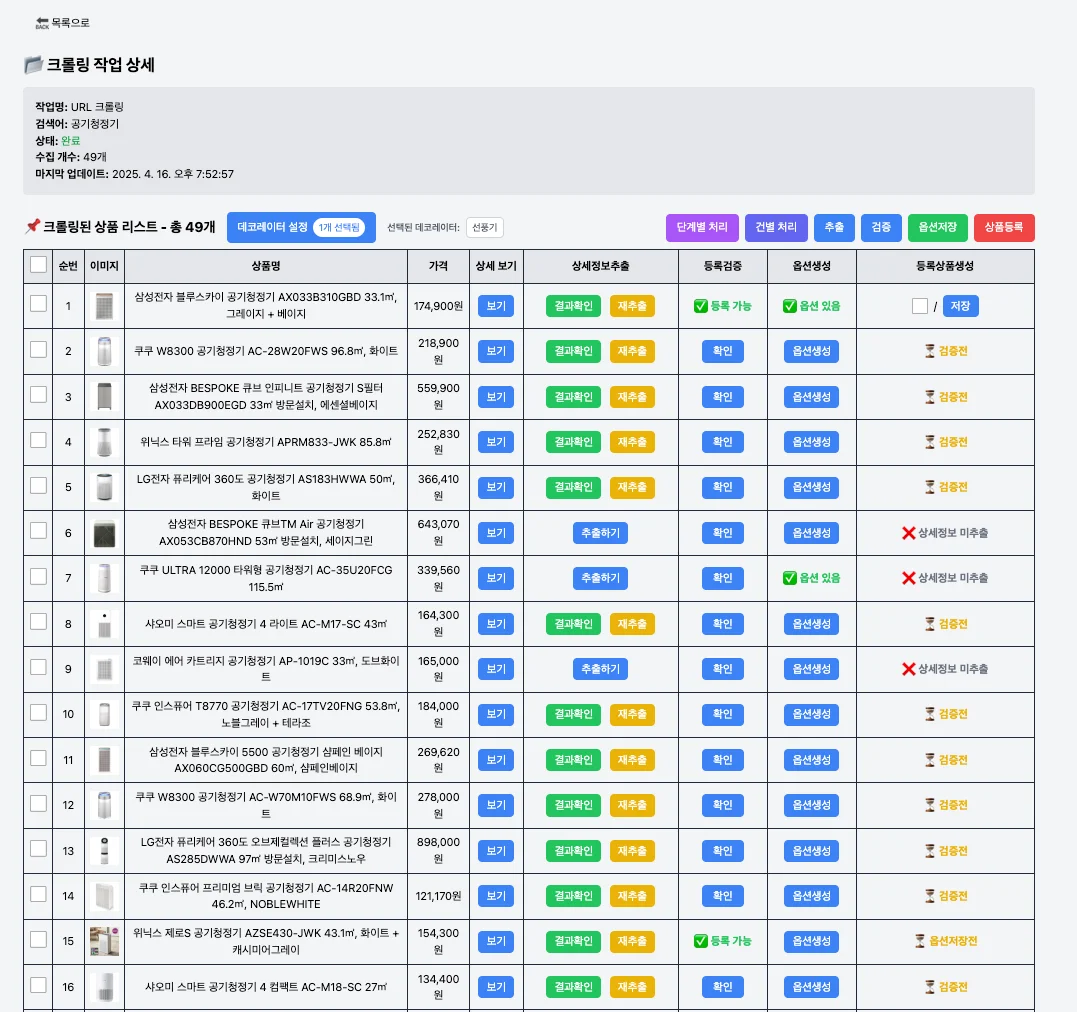Click 보기 for row 2 product

[x=496, y=351]
